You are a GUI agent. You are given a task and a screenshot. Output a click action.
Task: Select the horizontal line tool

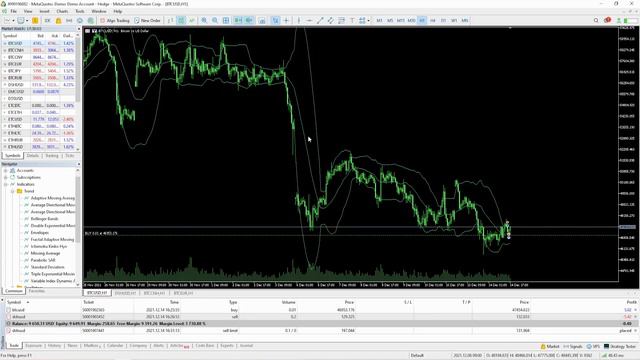tap(309, 20)
